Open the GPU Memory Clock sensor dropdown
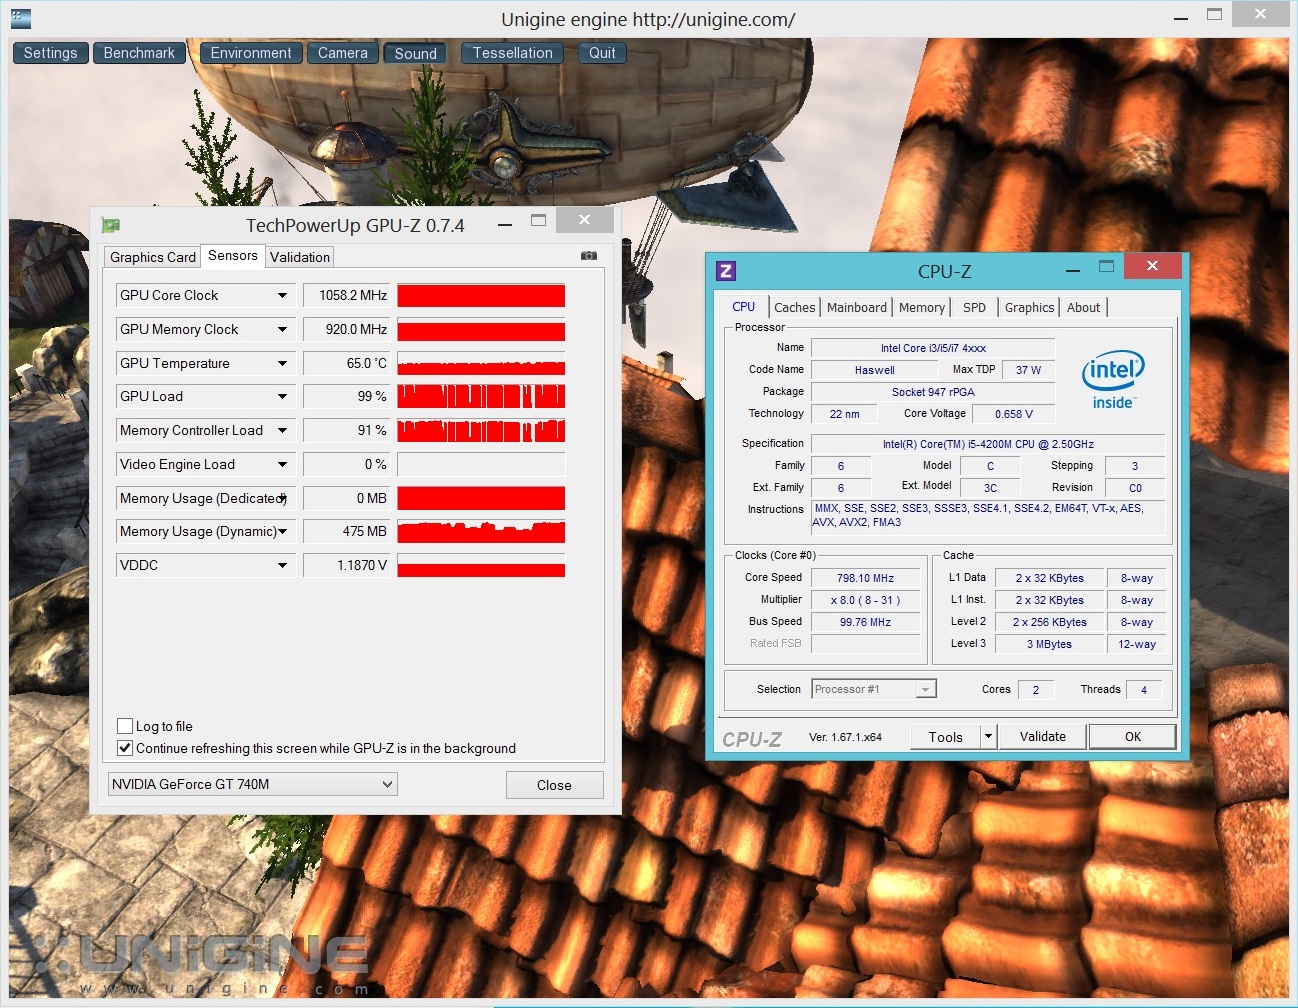 coord(283,329)
